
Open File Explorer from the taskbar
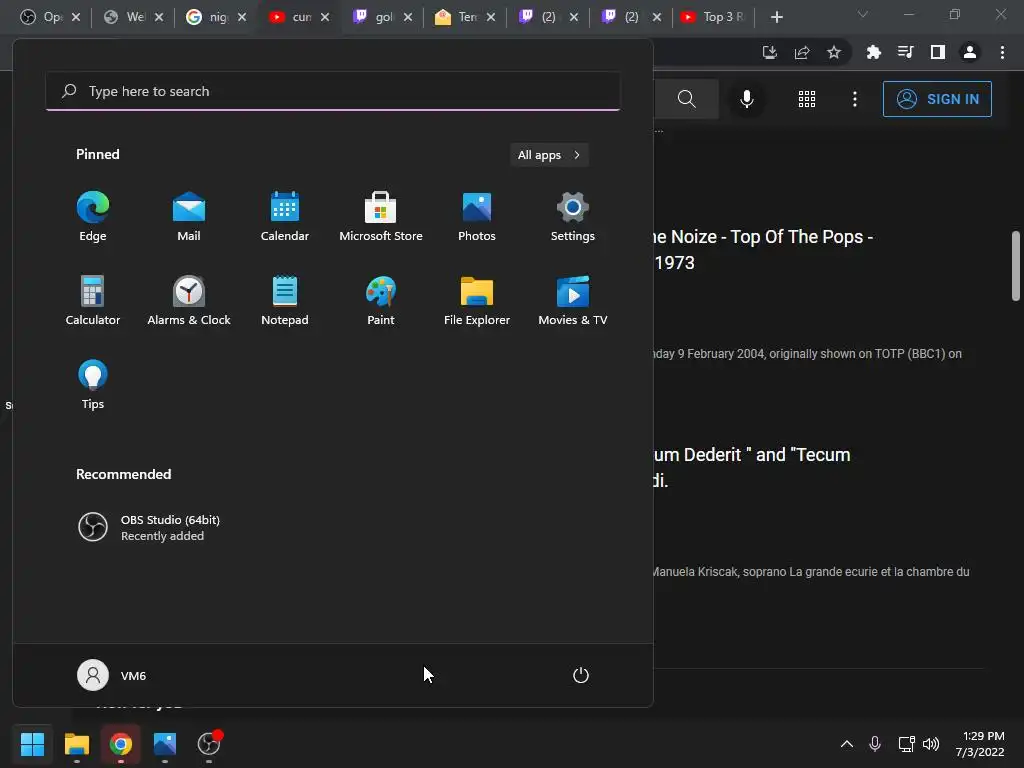pyautogui.click(x=76, y=744)
